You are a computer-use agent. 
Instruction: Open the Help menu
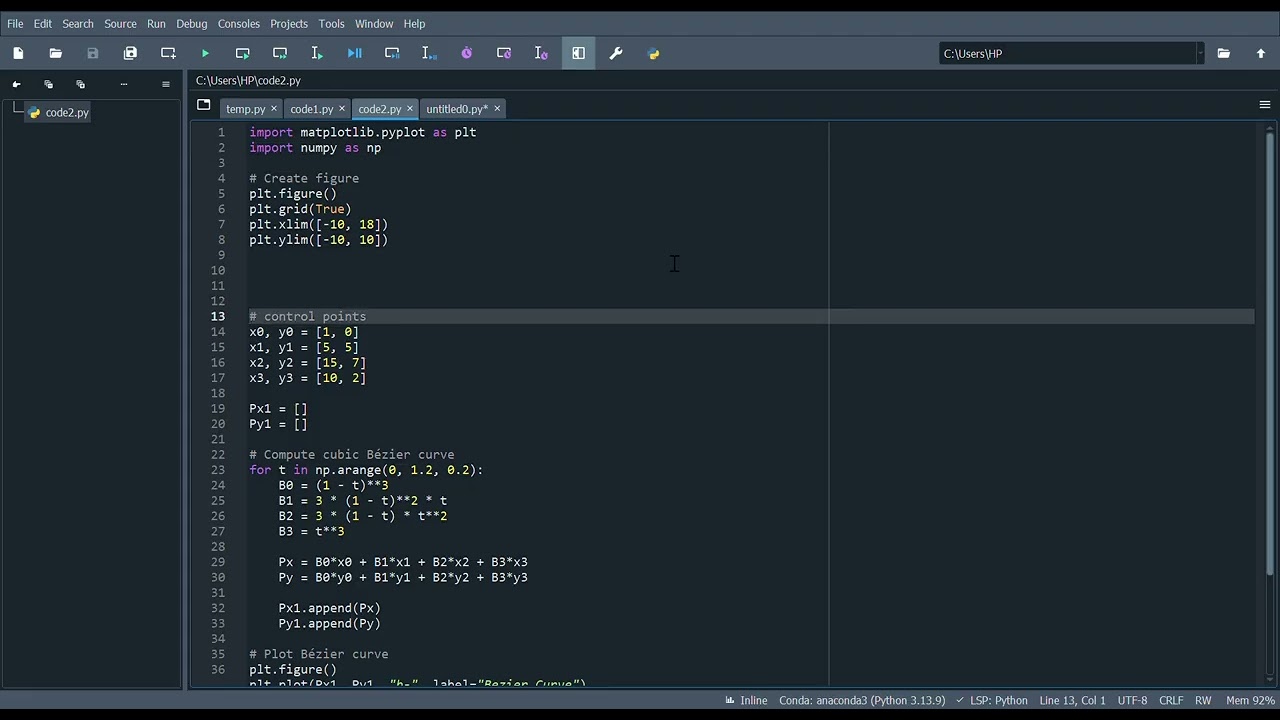pyautogui.click(x=414, y=24)
